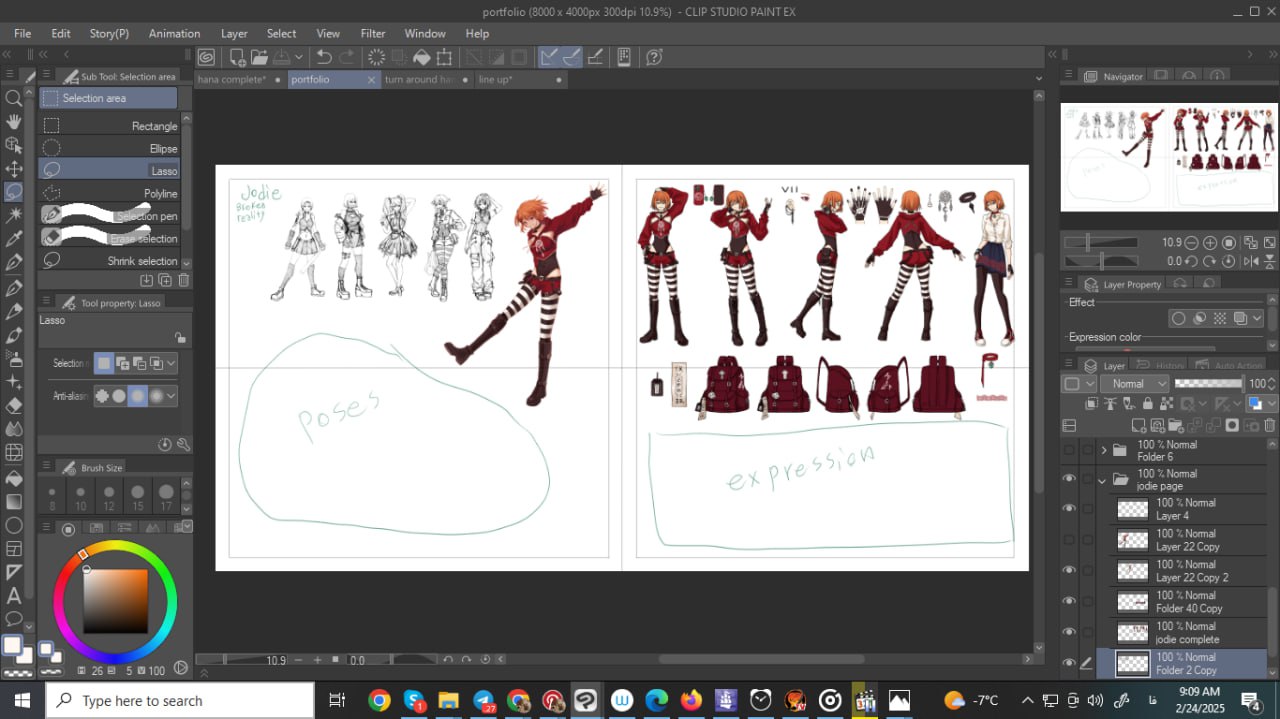Click the delete layer trash icon
Screen dimensions: 1280x719
click(1269, 425)
